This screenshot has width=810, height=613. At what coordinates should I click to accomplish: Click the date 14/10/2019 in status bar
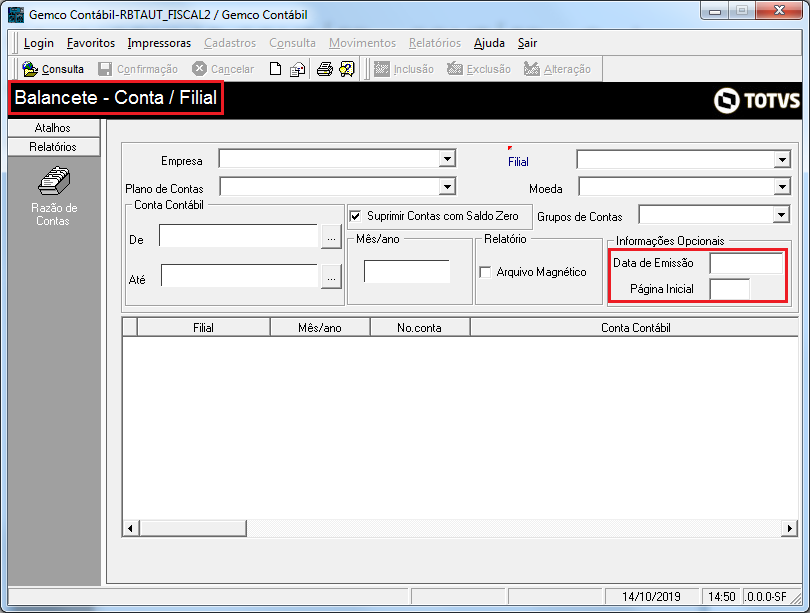[651, 596]
